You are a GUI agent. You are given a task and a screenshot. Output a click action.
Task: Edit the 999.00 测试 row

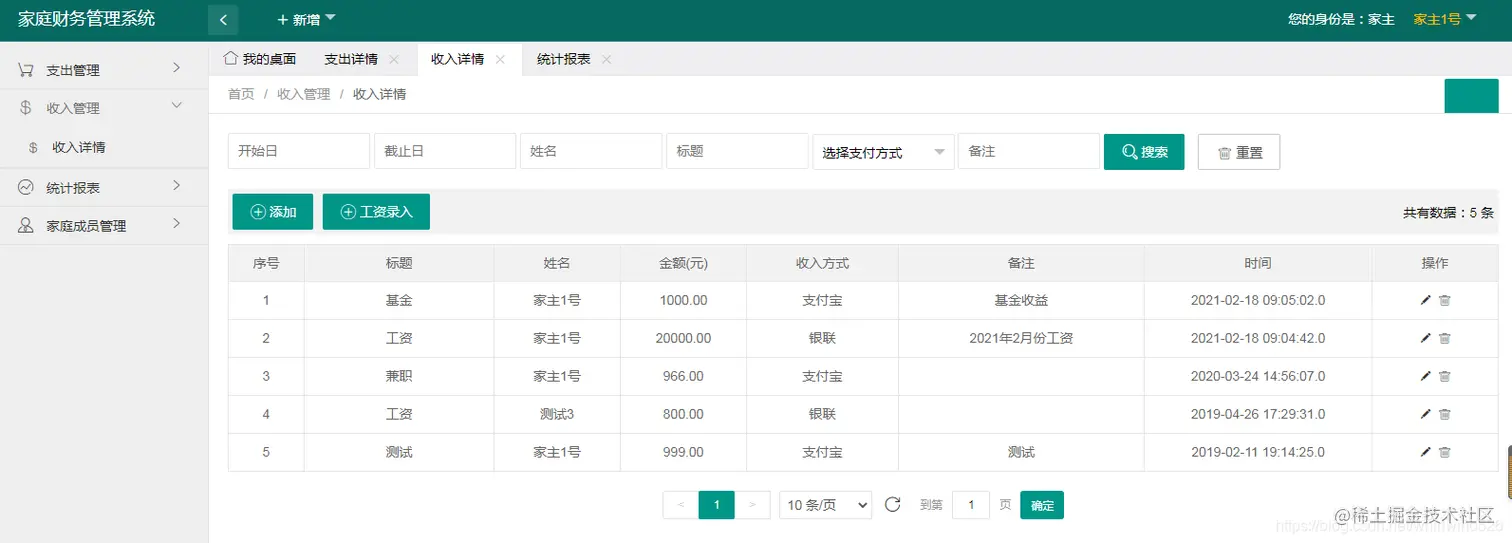(1426, 452)
